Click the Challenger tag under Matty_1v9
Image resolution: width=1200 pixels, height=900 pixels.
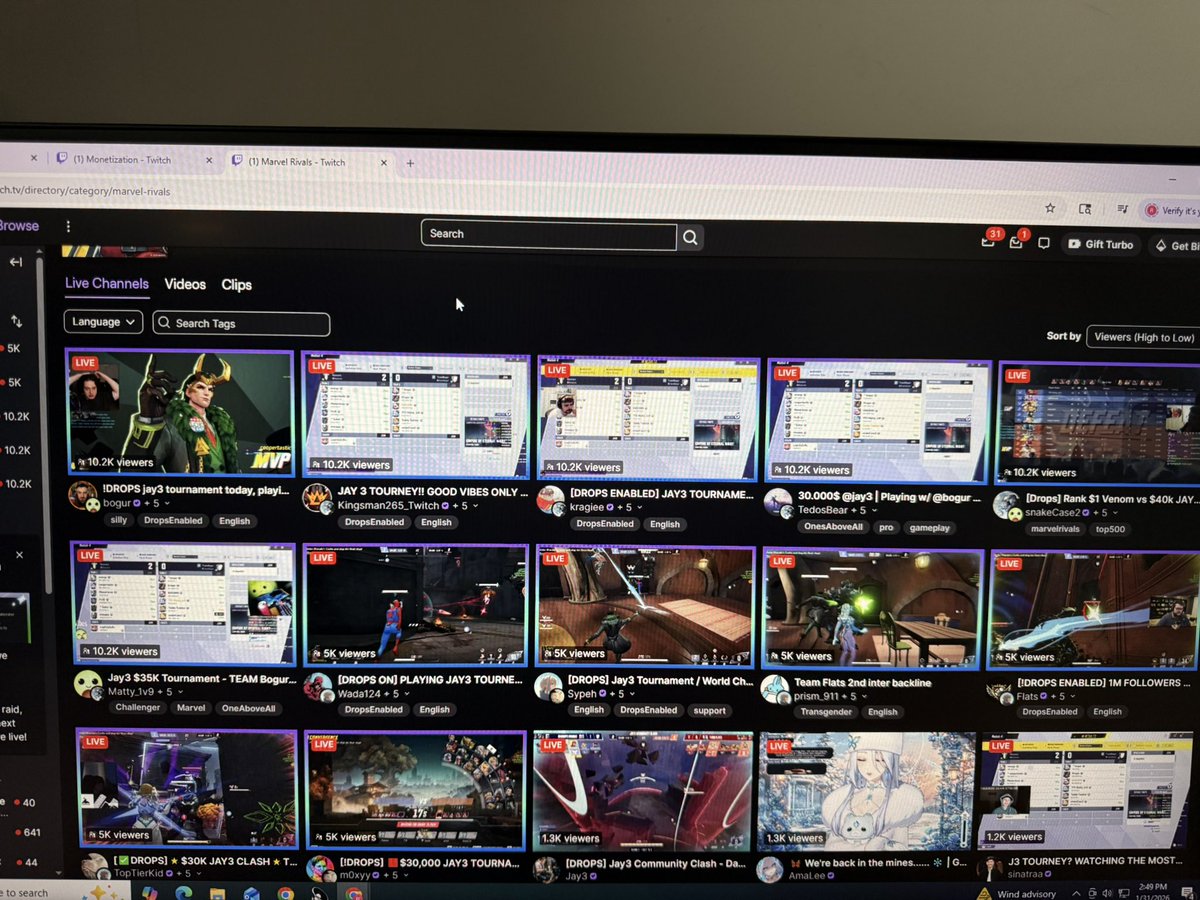click(x=137, y=708)
